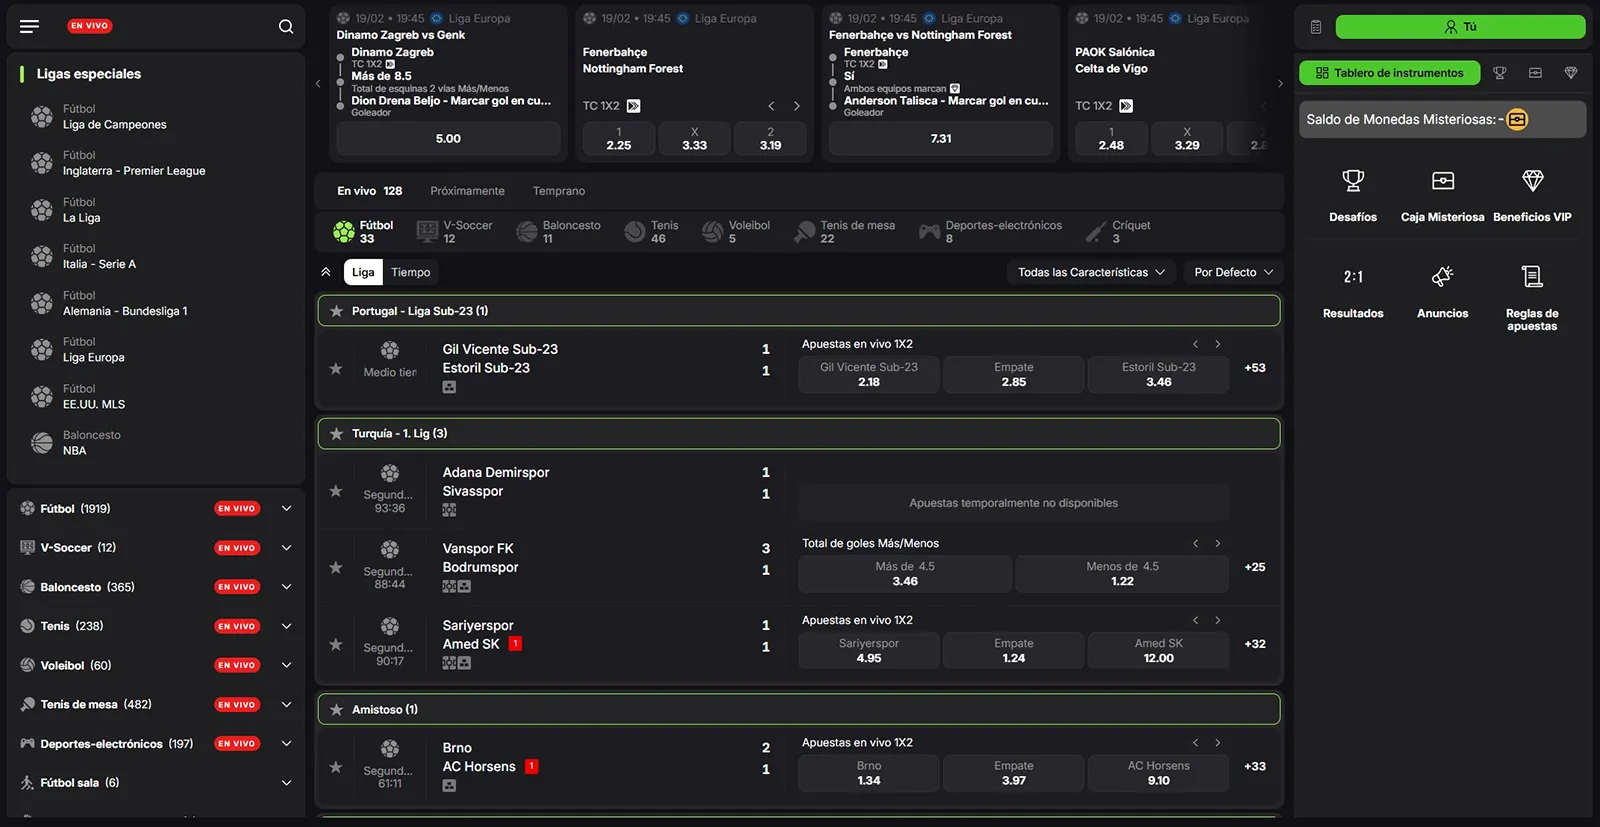Screen dimensions: 1600x827
Task: Expand Voleibol (60) sidebar section
Action: coord(286,665)
